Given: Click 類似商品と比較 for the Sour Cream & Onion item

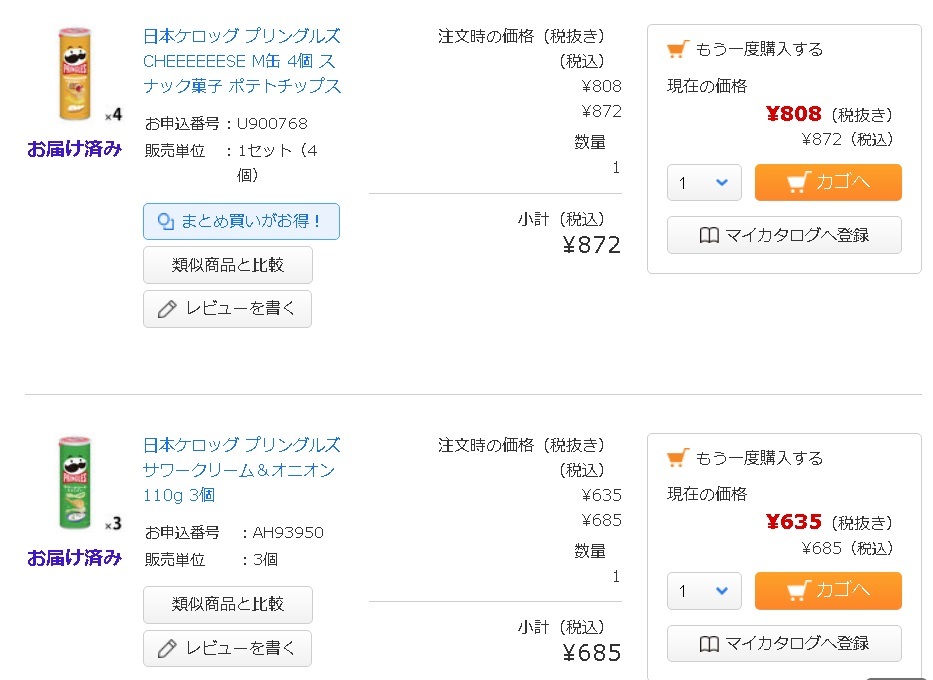Looking at the screenshot, I should [227, 604].
